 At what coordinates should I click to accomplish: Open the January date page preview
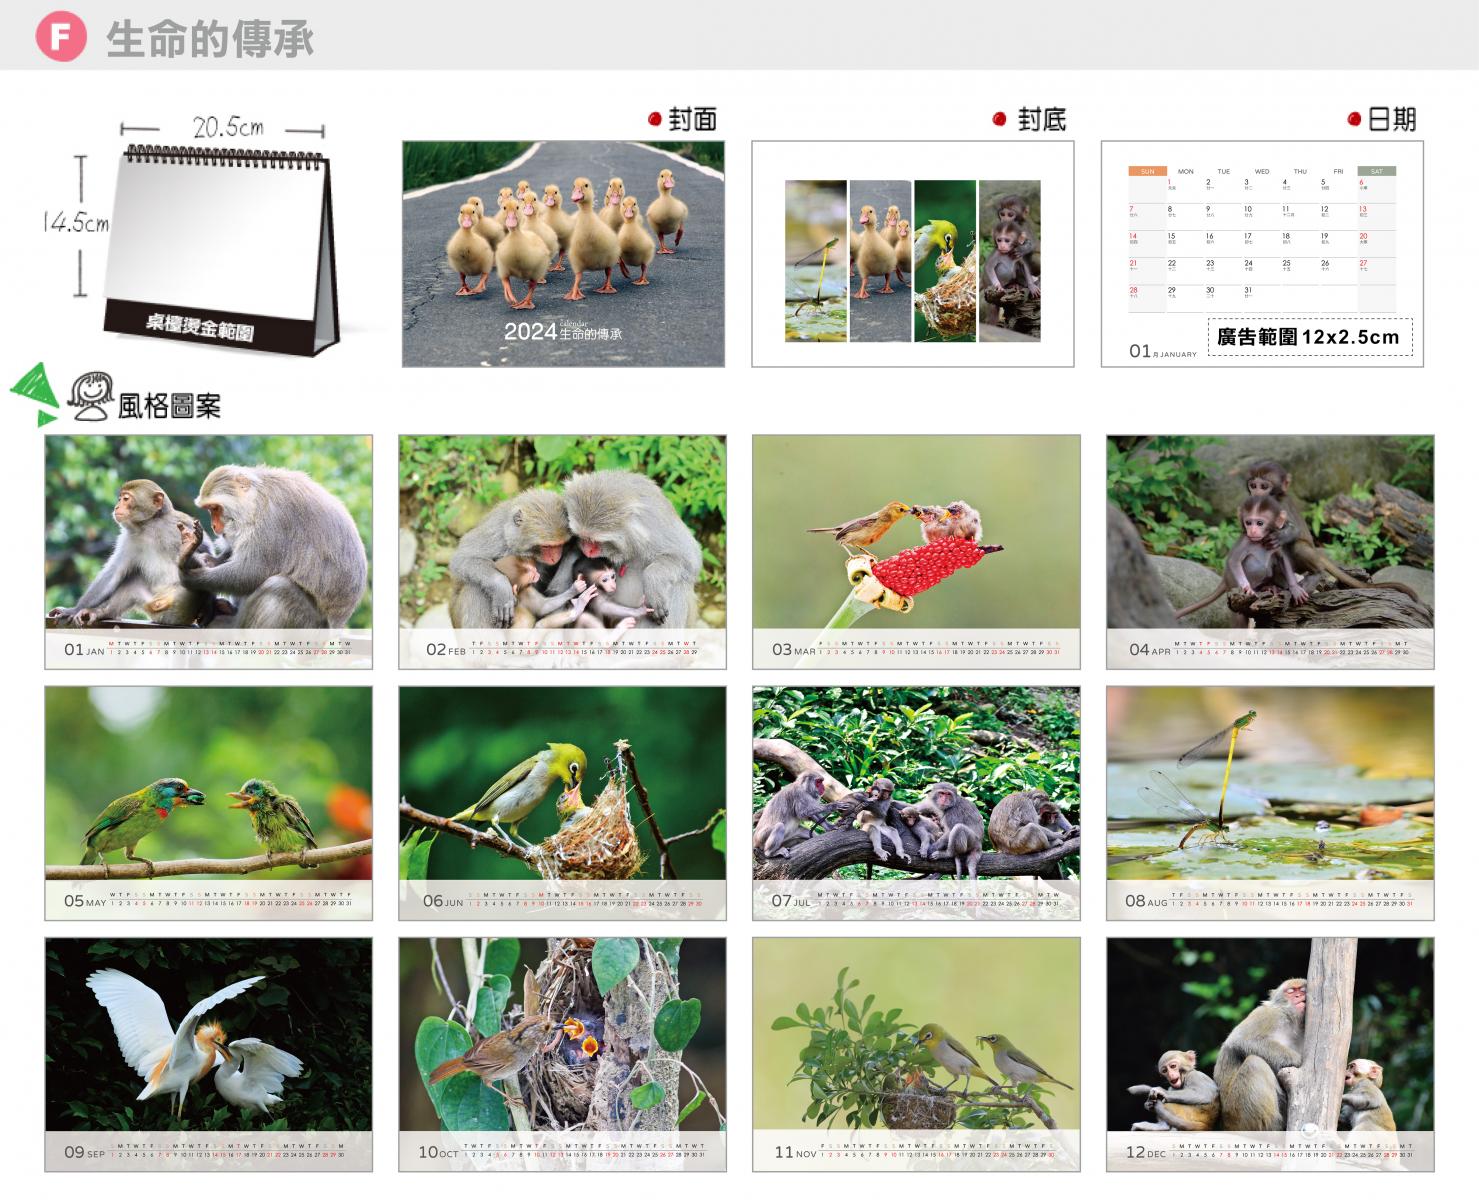point(1262,254)
